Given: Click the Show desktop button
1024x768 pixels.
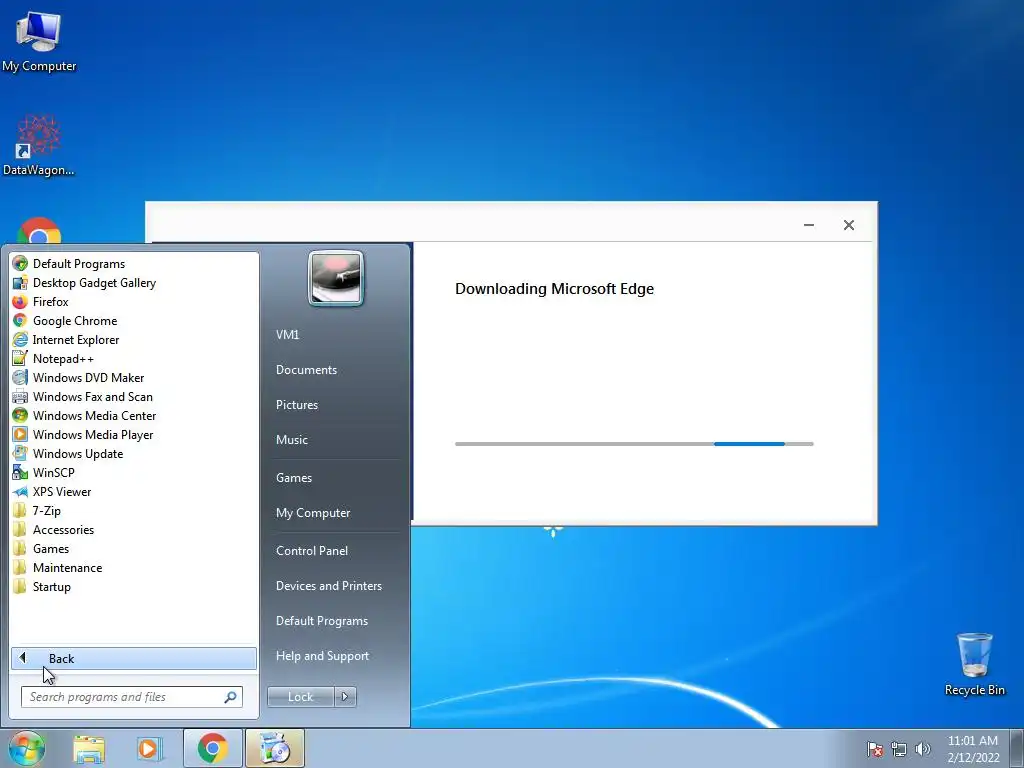Looking at the screenshot, I should pos(1017,748).
